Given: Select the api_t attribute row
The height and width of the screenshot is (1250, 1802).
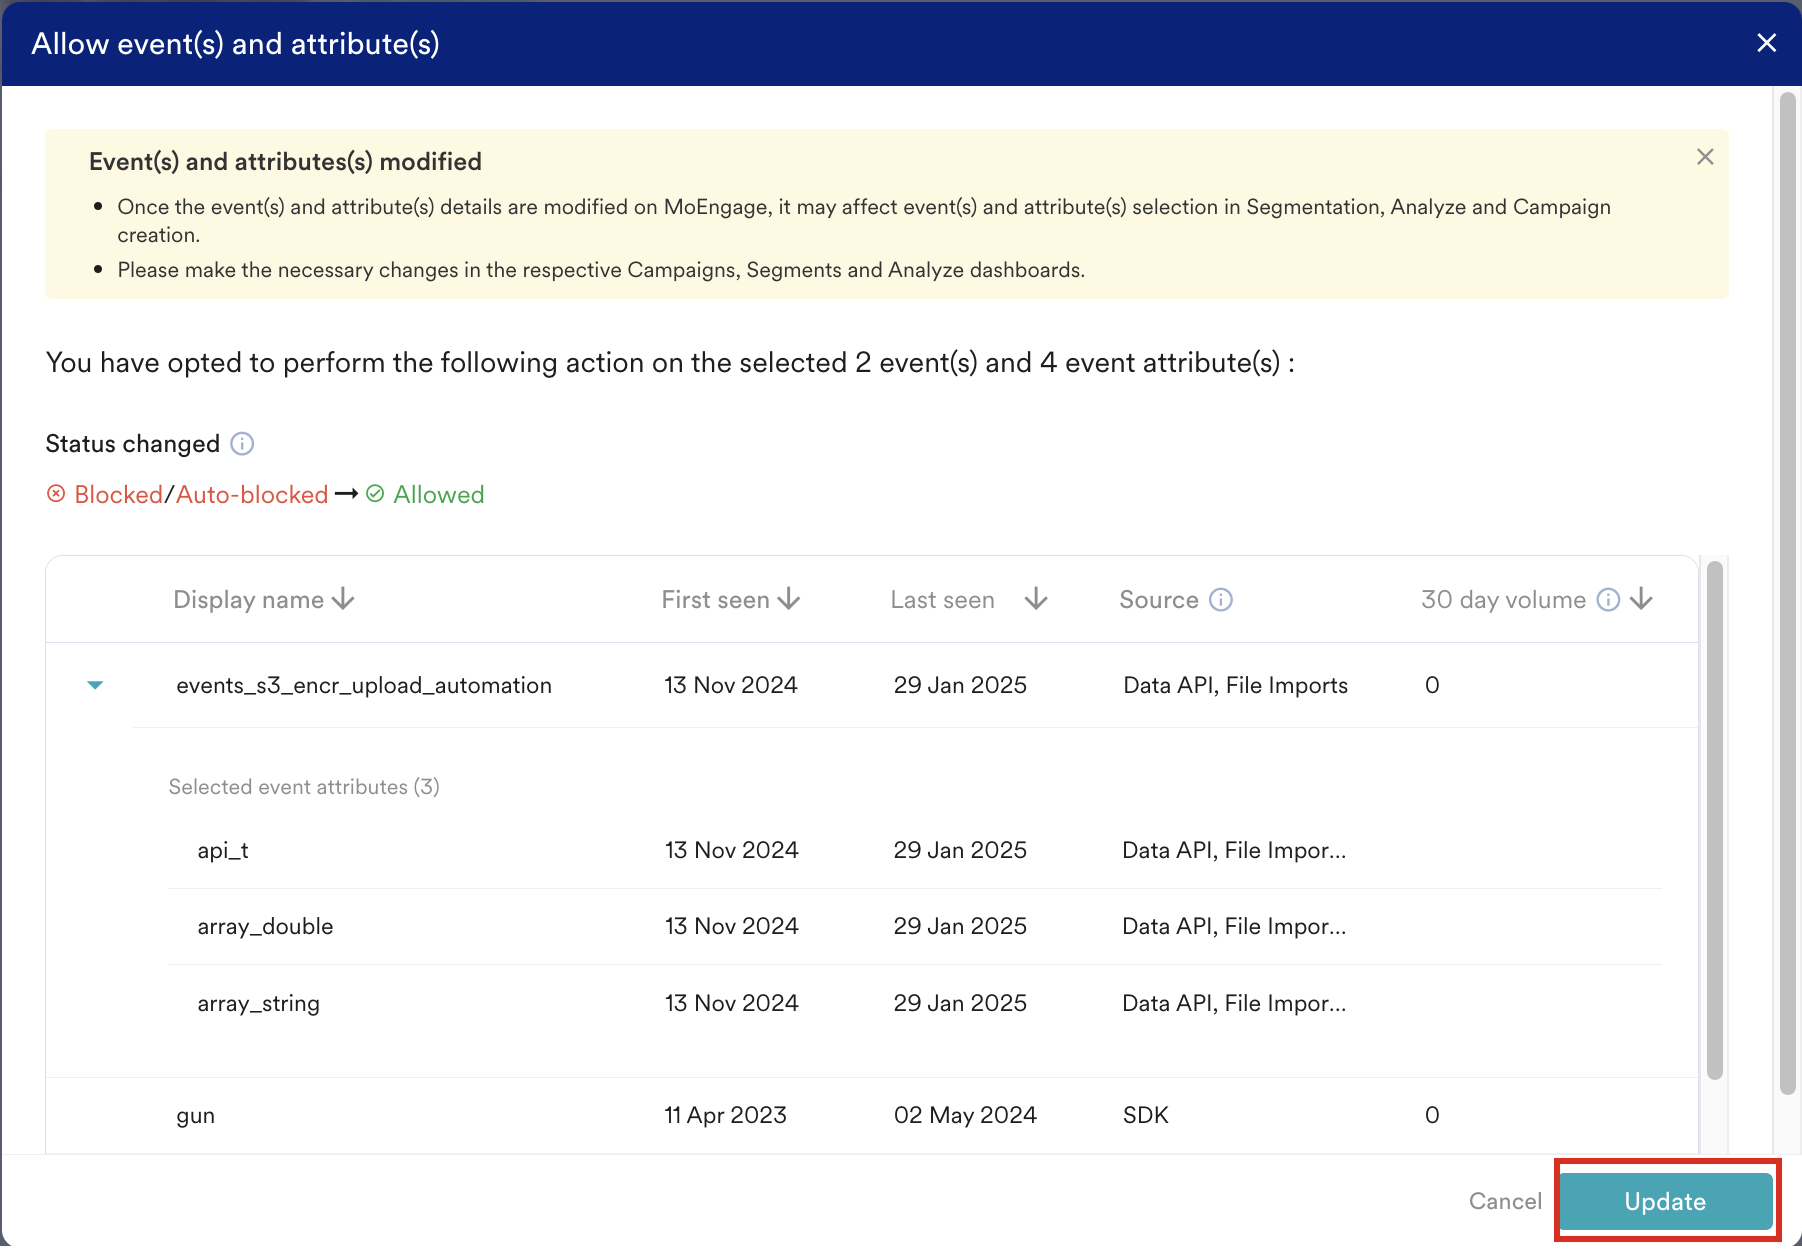Looking at the screenshot, I should 915,850.
